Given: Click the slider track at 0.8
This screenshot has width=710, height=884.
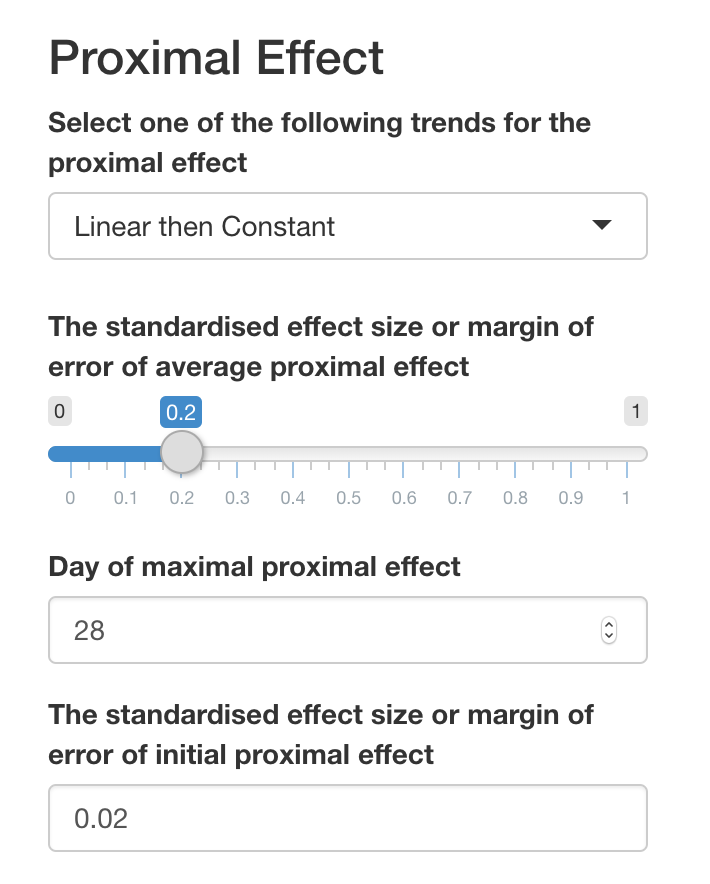Looking at the screenshot, I should tap(515, 454).
